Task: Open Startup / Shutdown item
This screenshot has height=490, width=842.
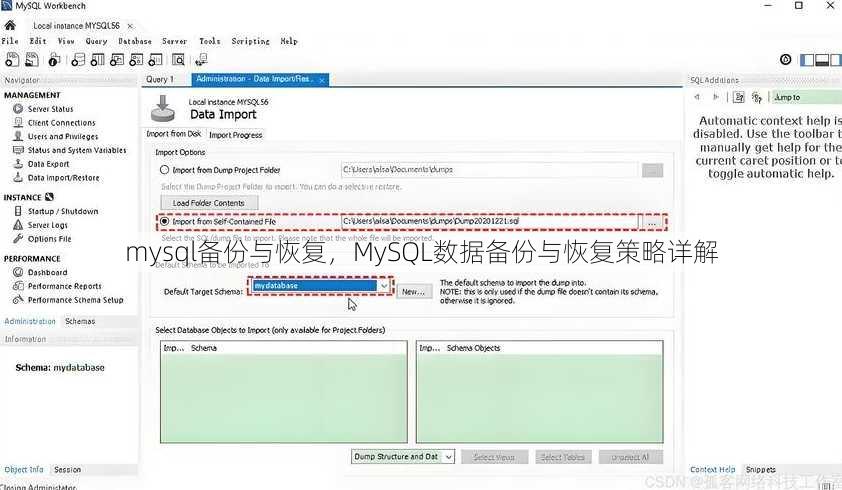Action: point(63,211)
